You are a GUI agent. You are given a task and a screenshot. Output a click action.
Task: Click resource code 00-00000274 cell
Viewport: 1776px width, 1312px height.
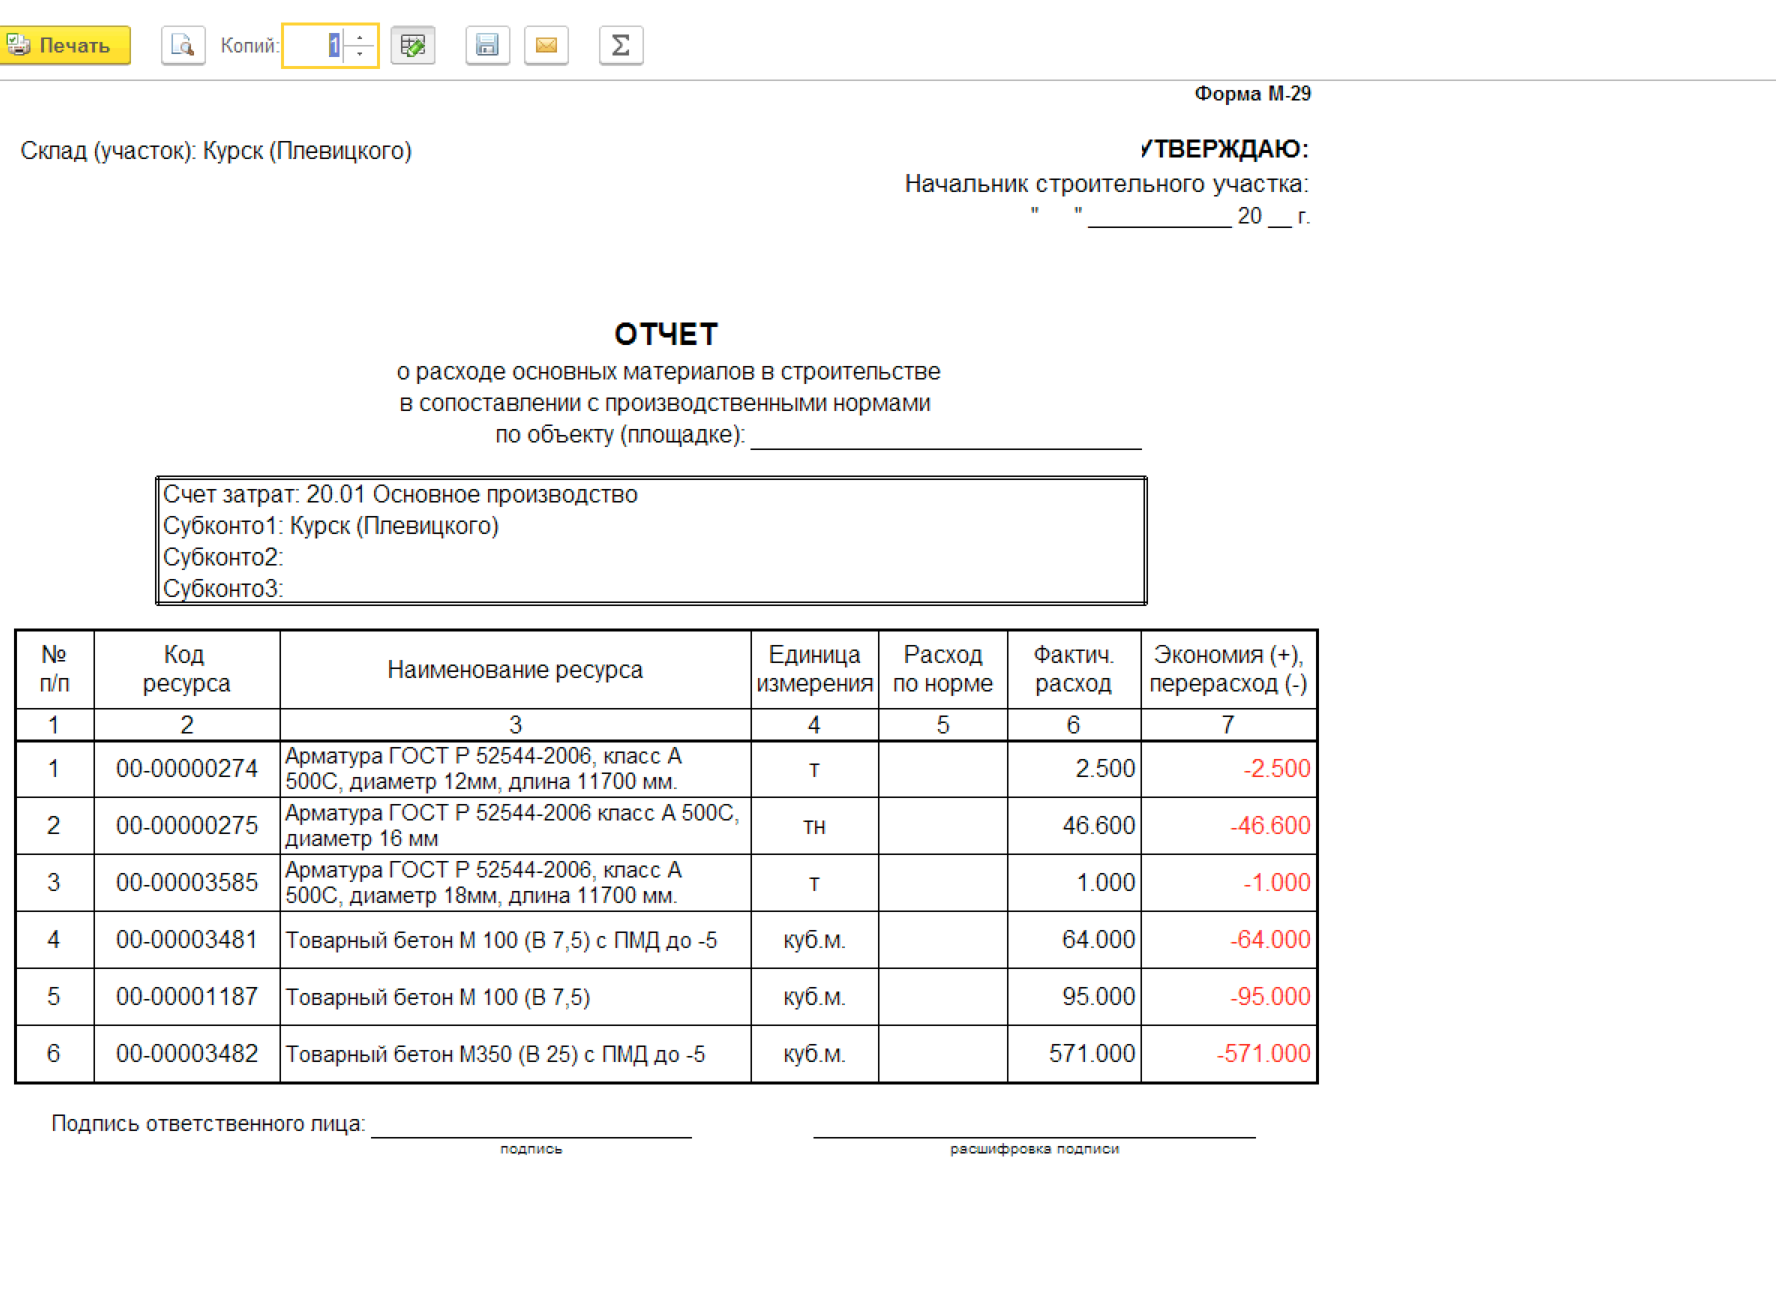point(187,769)
